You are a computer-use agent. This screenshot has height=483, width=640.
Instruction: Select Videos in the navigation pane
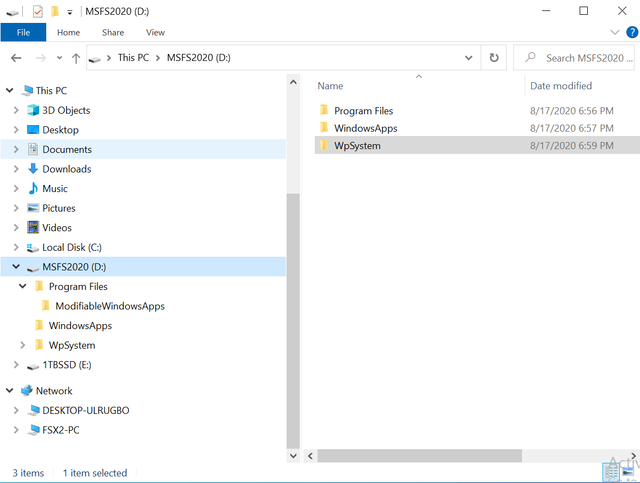pyautogui.click(x=57, y=228)
